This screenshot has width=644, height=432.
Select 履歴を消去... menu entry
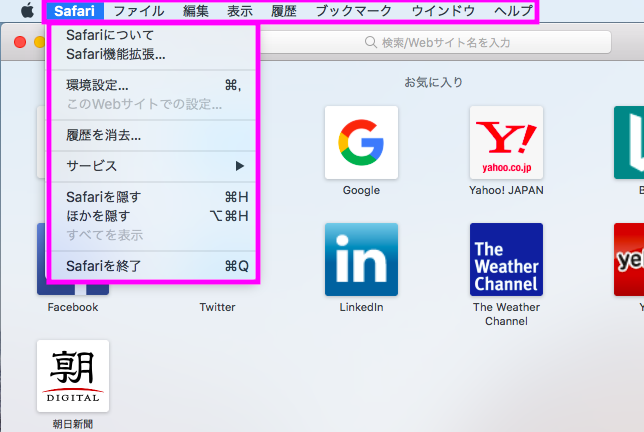point(154,135)
